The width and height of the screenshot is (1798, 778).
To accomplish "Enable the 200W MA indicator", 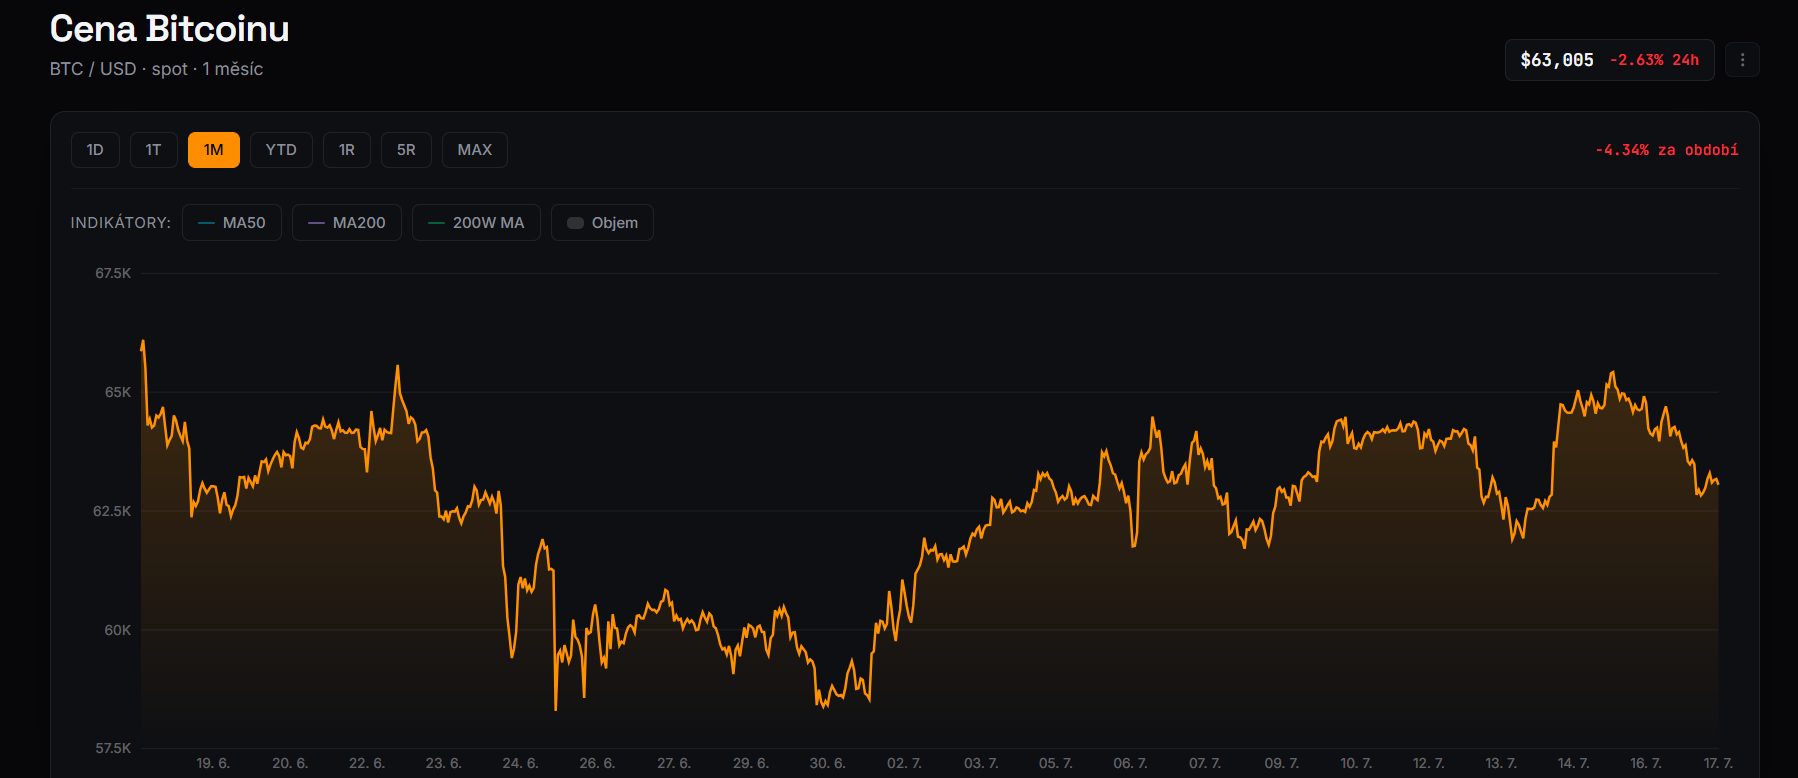I will point(476,222).
